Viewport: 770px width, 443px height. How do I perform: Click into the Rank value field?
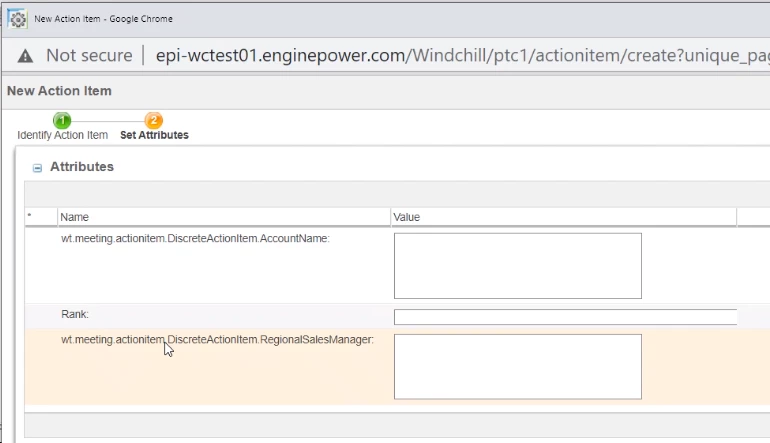(565, 317)
